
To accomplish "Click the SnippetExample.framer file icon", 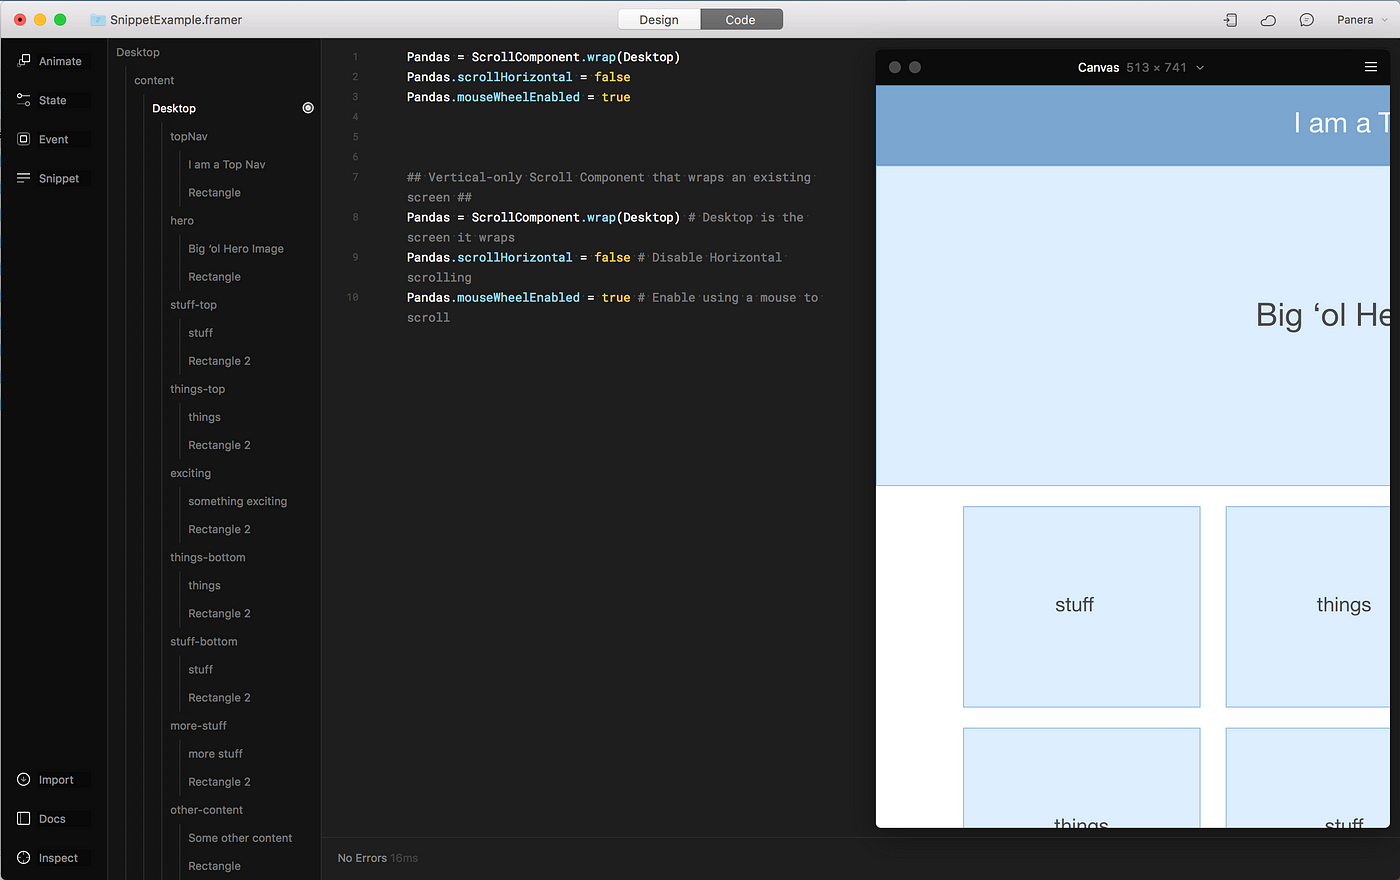I will tap(98, 20).
